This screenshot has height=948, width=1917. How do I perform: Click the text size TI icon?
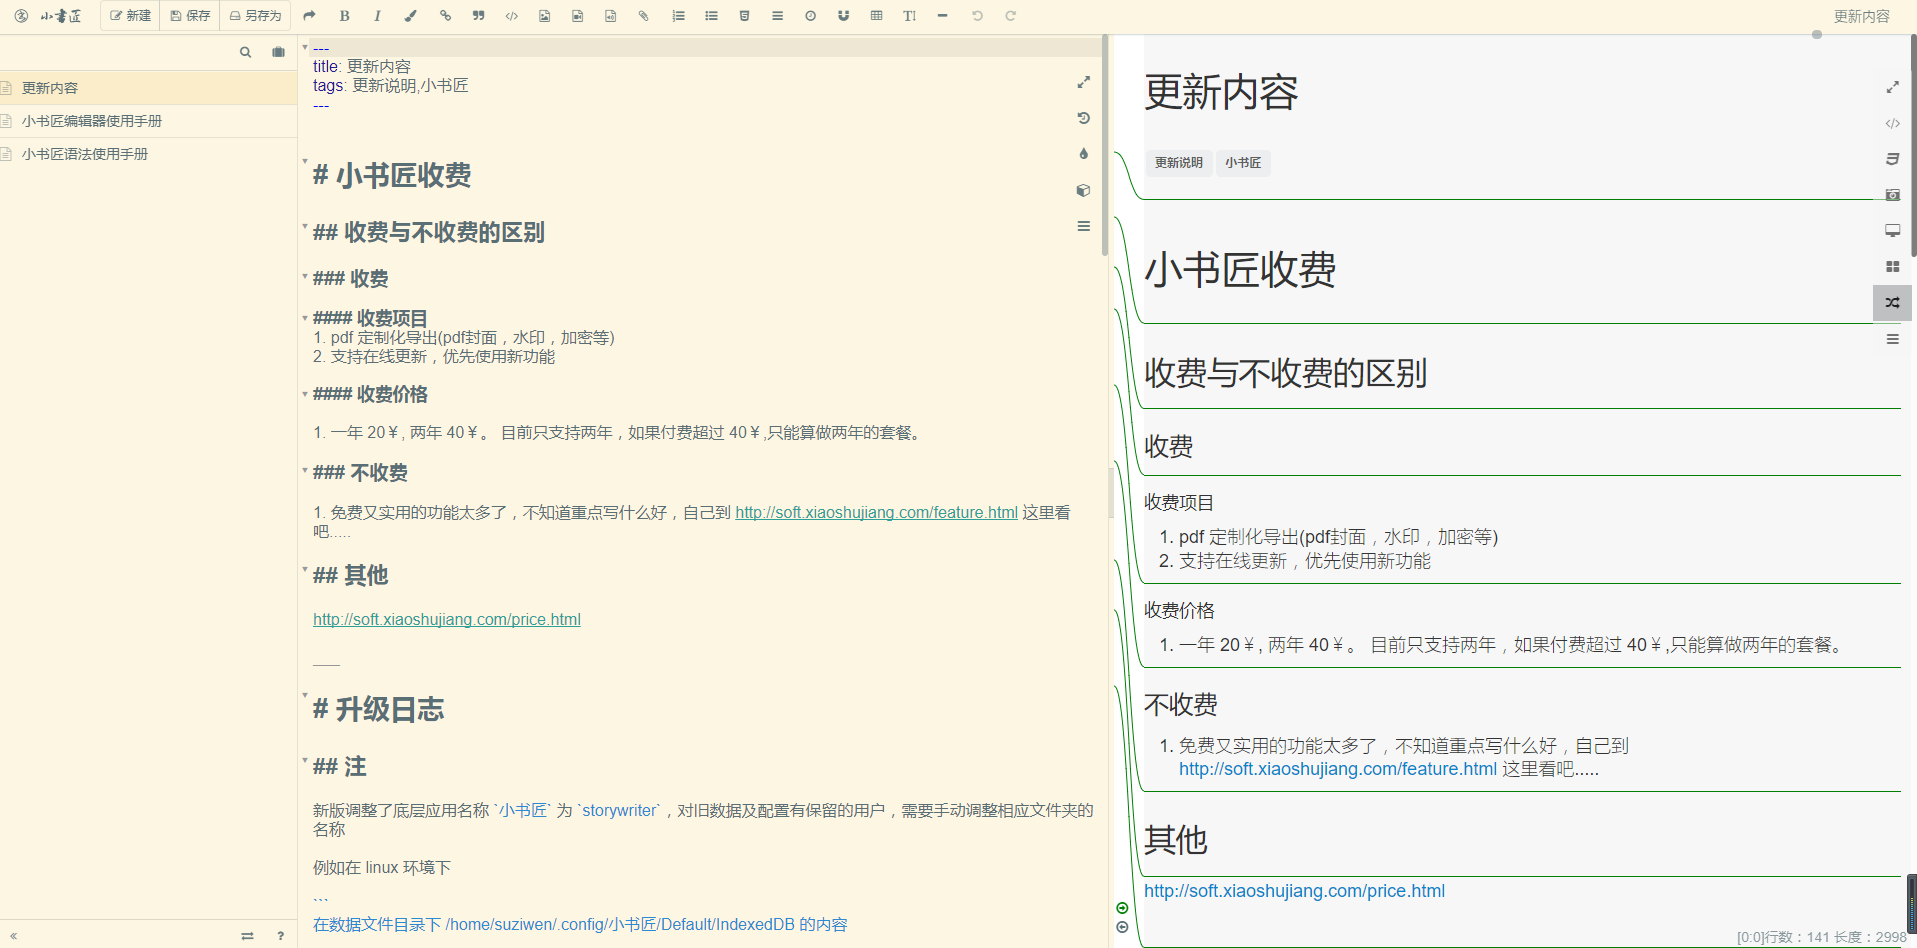(x=909, y=16)
